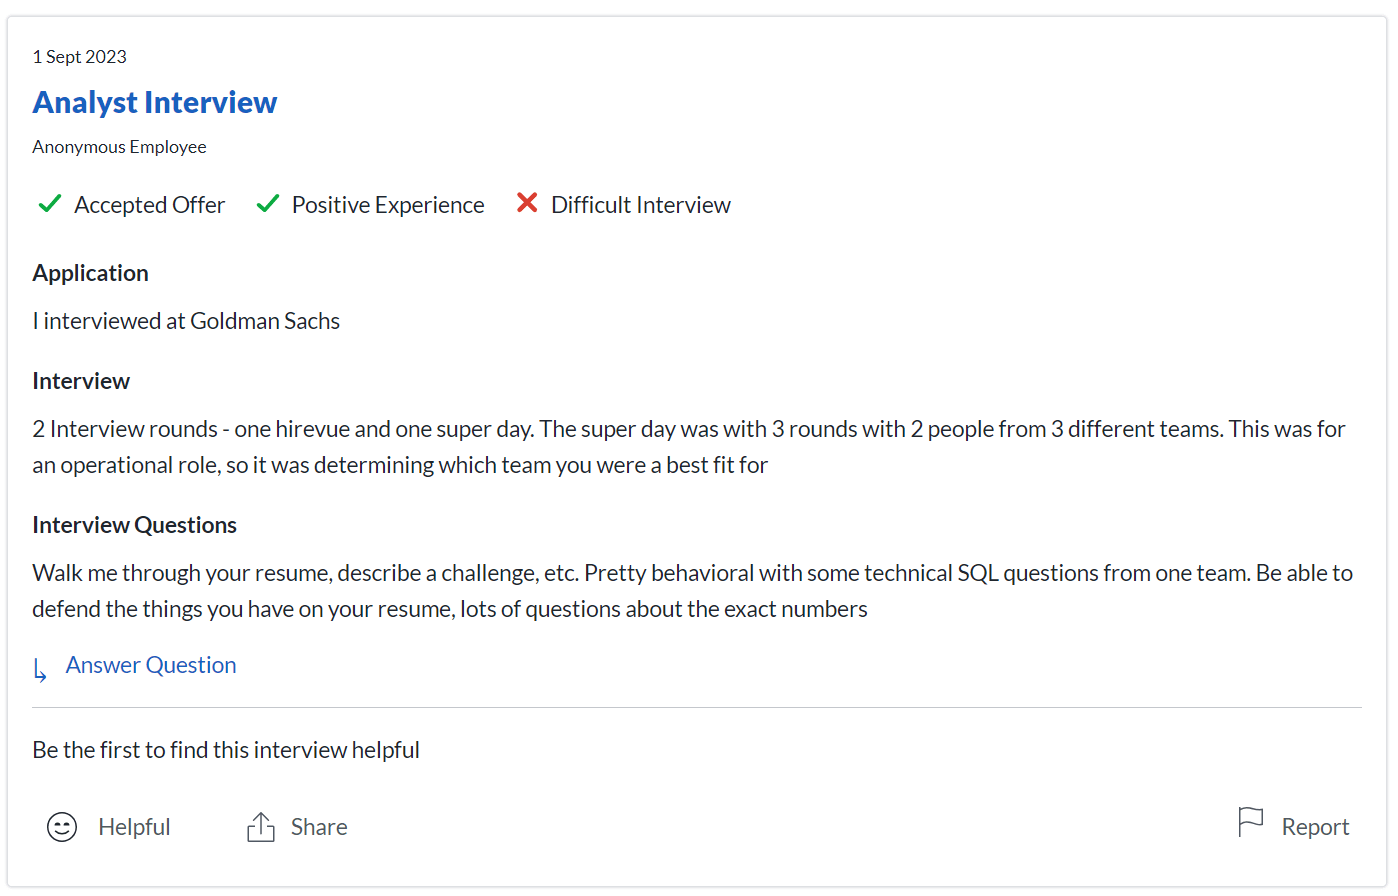Open the Analyst Interview title link
The height and width of the screenshot is (896, 1398).
pyautogui.click(x=155, y=102)
